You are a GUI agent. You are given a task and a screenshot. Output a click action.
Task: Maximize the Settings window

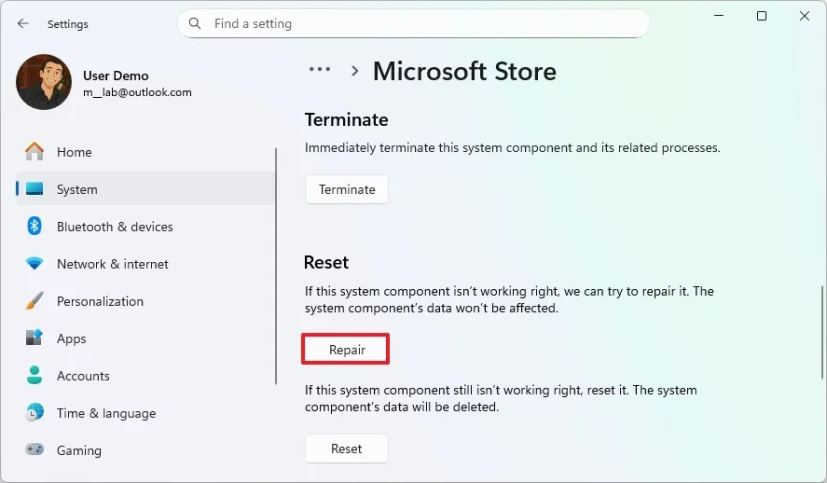click(762, 16)
